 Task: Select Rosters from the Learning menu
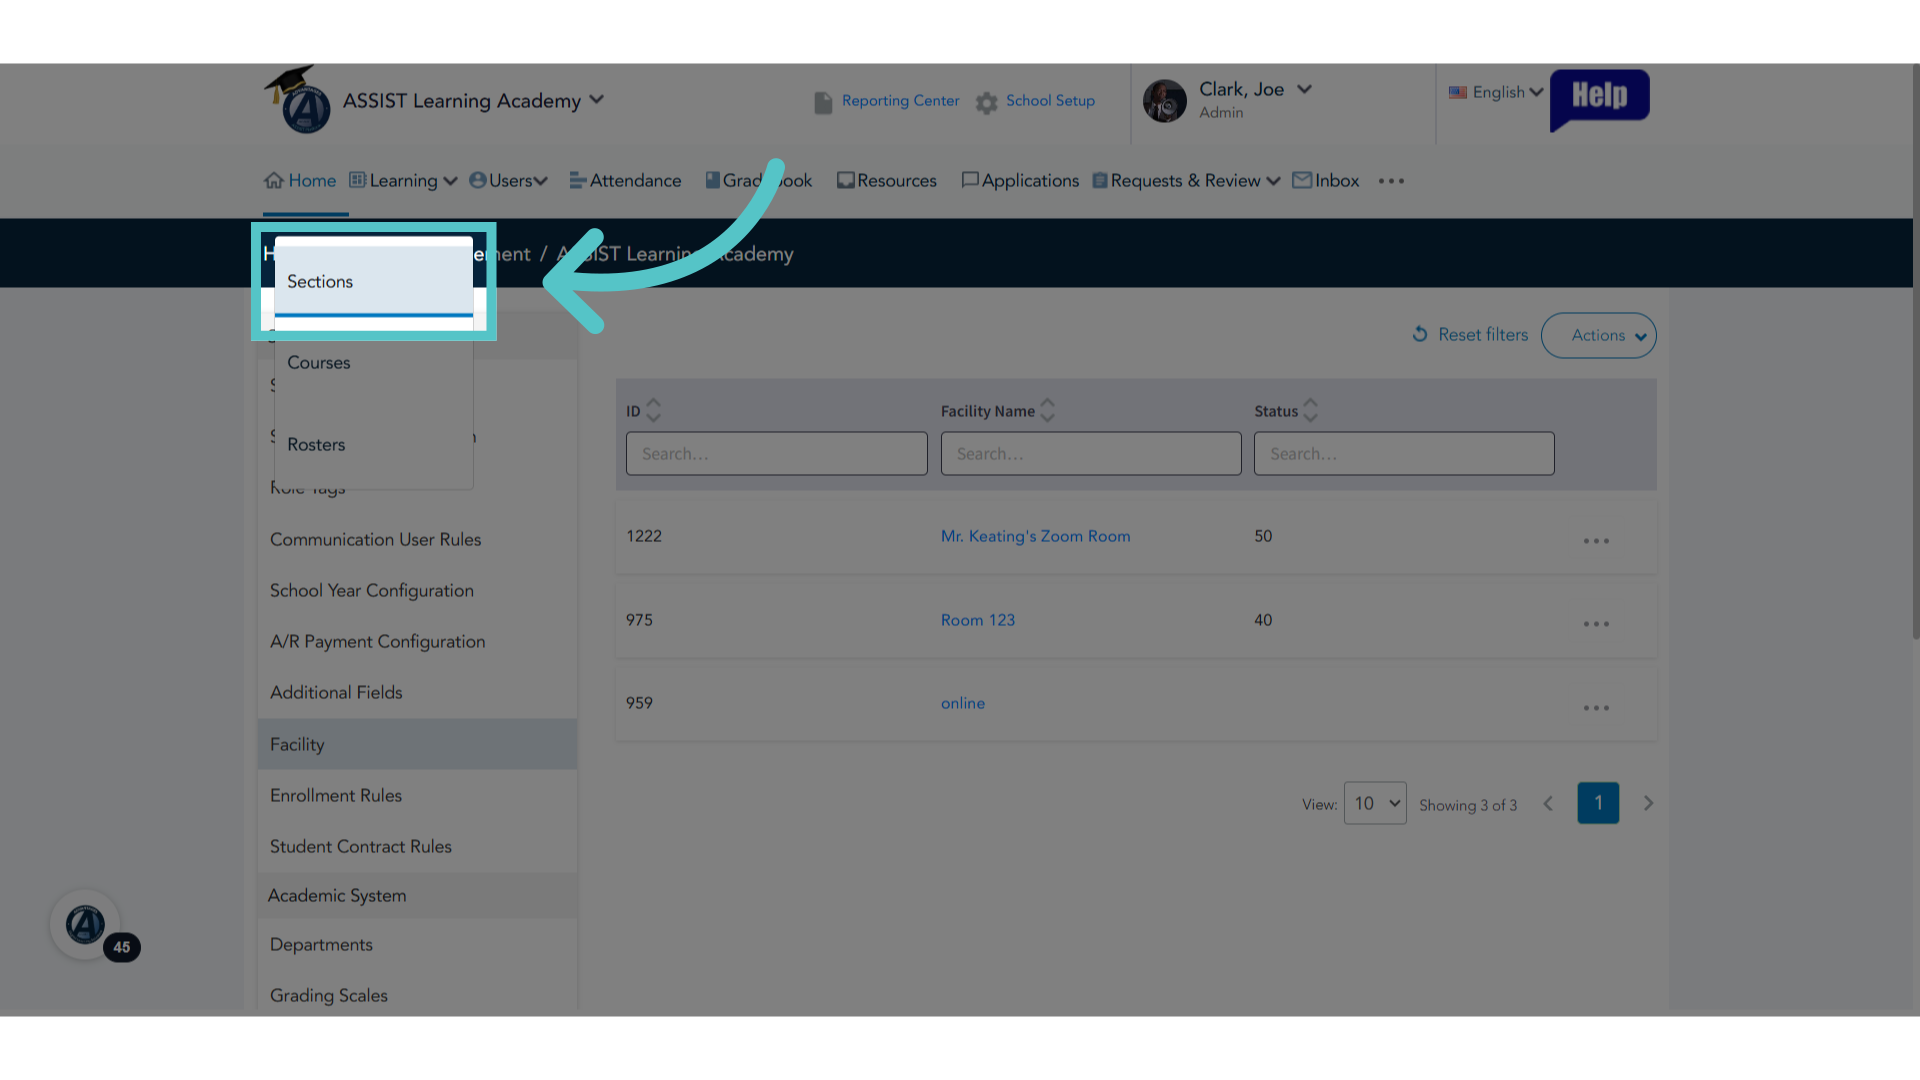point(373,444)
